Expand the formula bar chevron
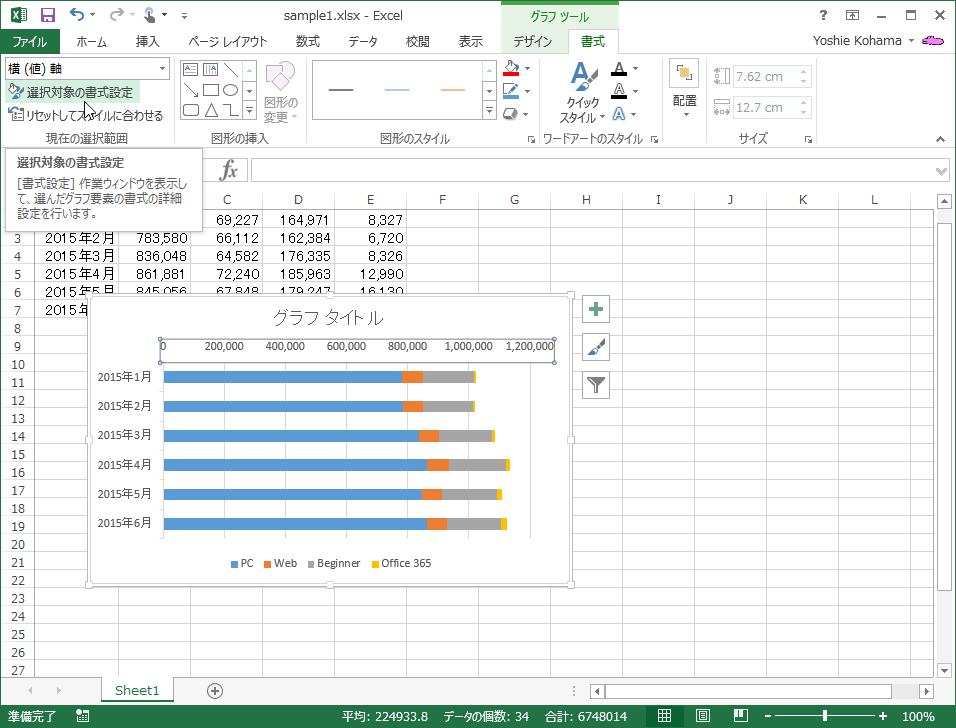 tap(941, 171)
